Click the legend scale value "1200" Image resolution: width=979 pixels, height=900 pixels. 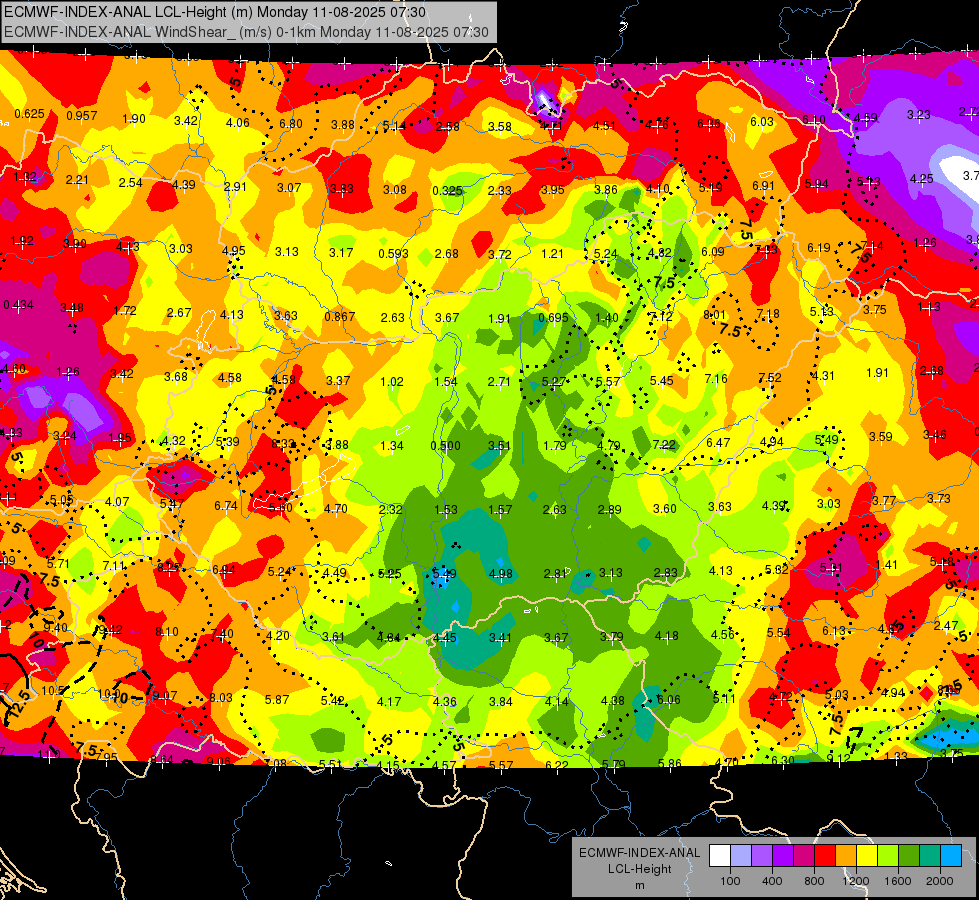click(x=856, y=881)
